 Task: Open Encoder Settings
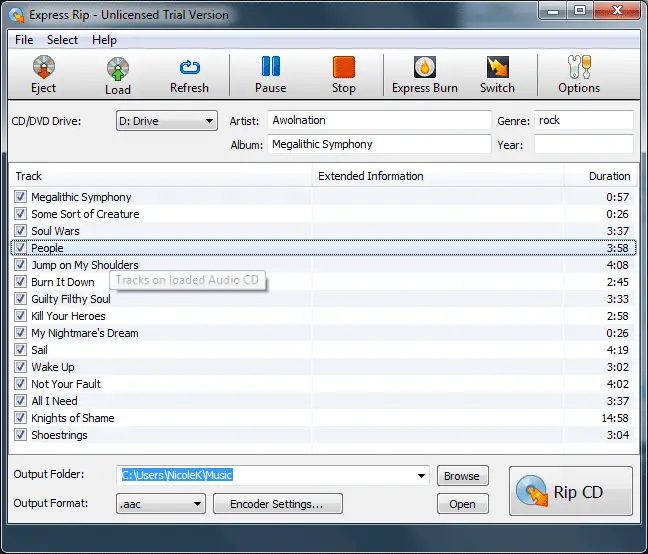point(278,504)
